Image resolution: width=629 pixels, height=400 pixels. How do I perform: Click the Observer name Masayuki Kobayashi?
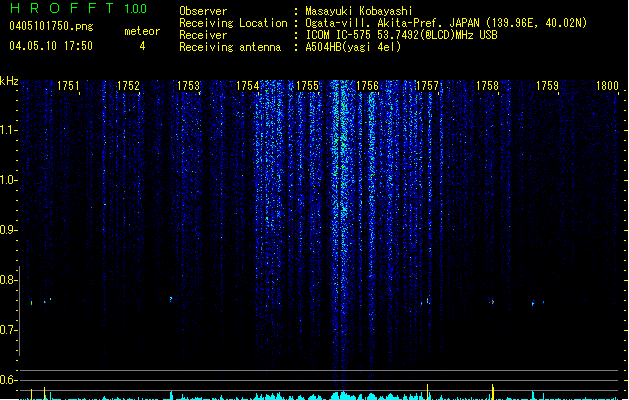(359, 11)
